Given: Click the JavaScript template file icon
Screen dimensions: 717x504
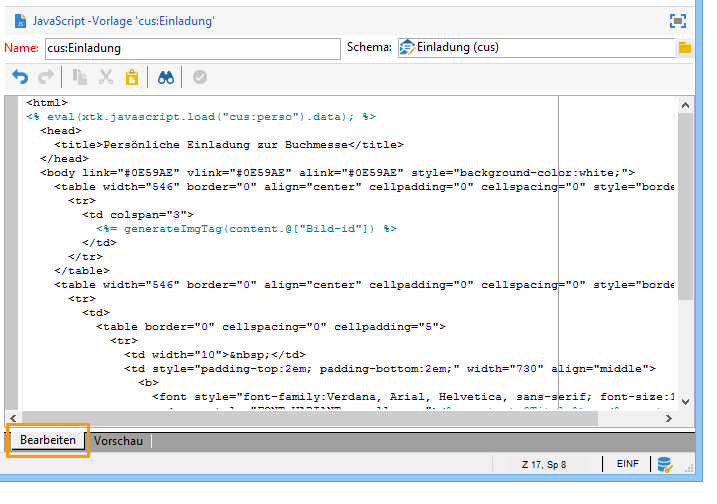Looking at the screenshot, I should pos(20,21).
